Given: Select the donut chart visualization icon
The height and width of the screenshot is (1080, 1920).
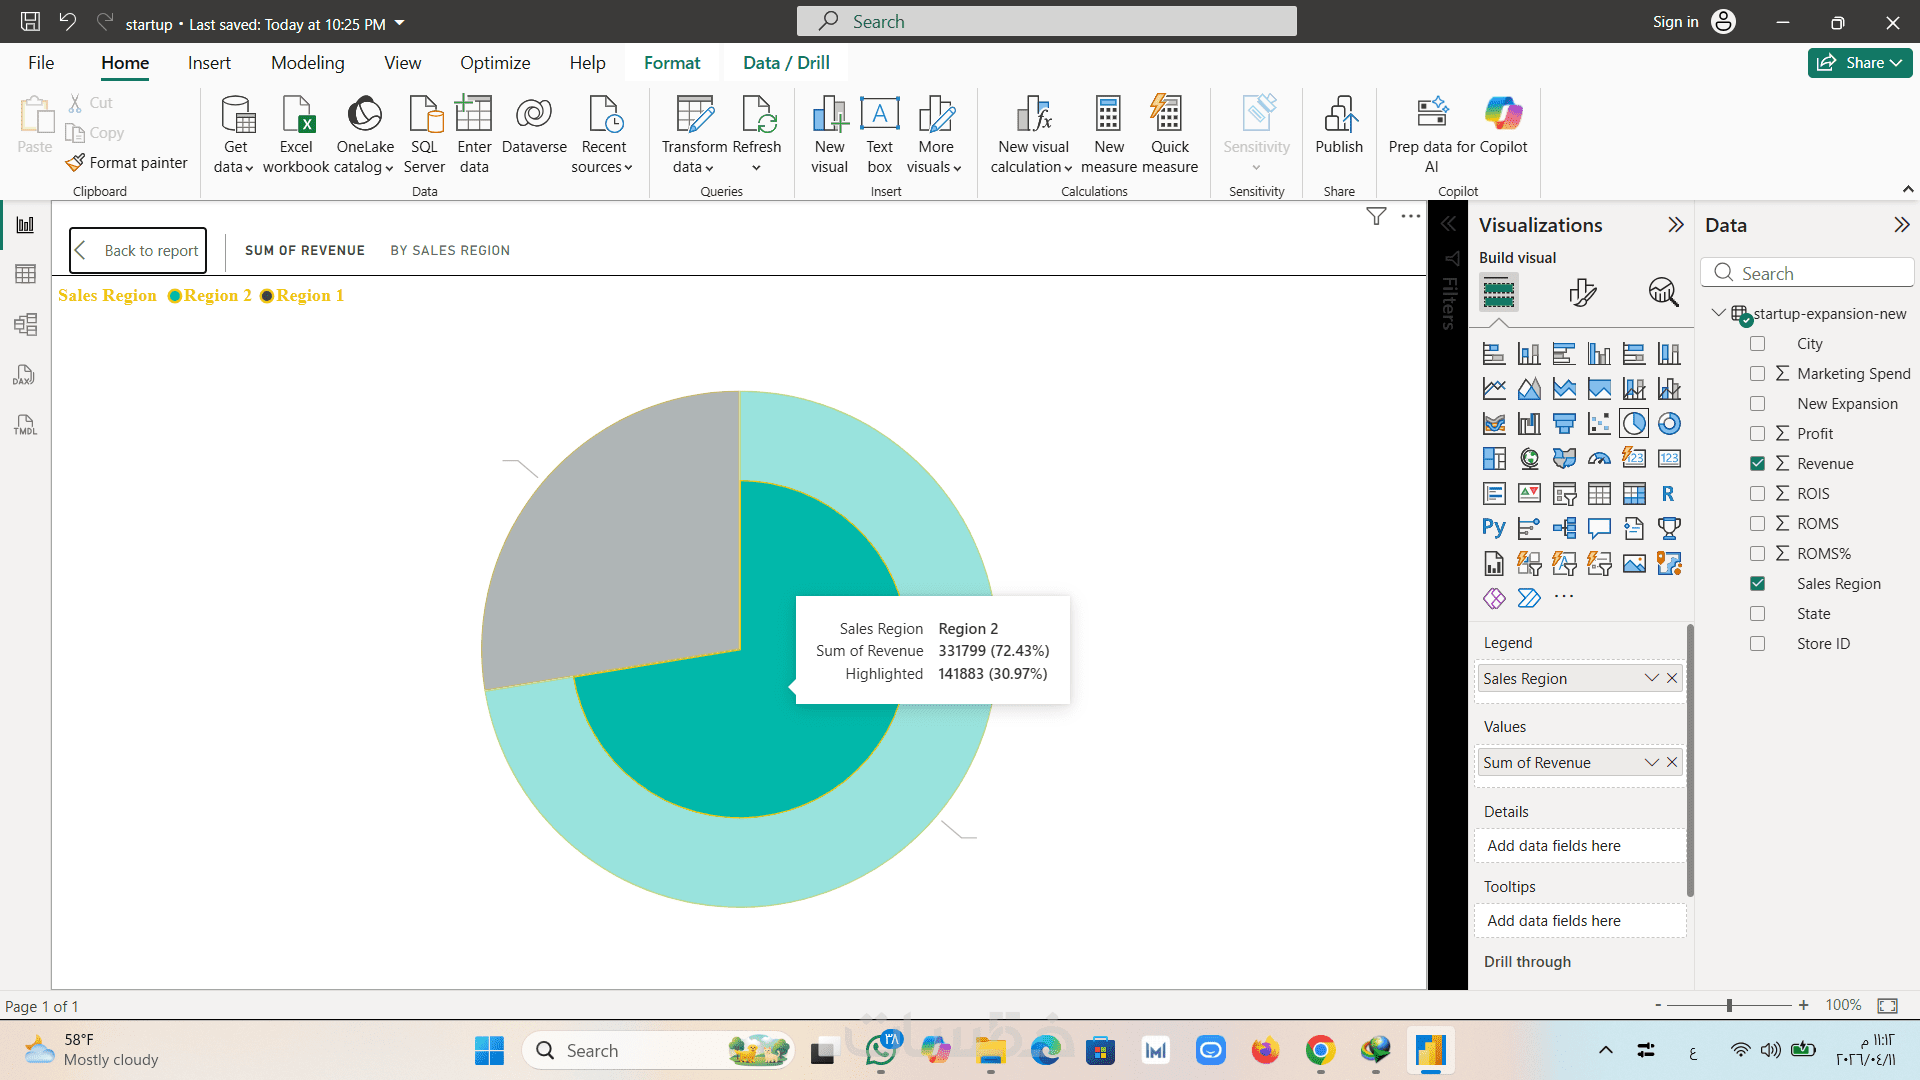Looking at the screenshot, I should tap(1668, 424).
